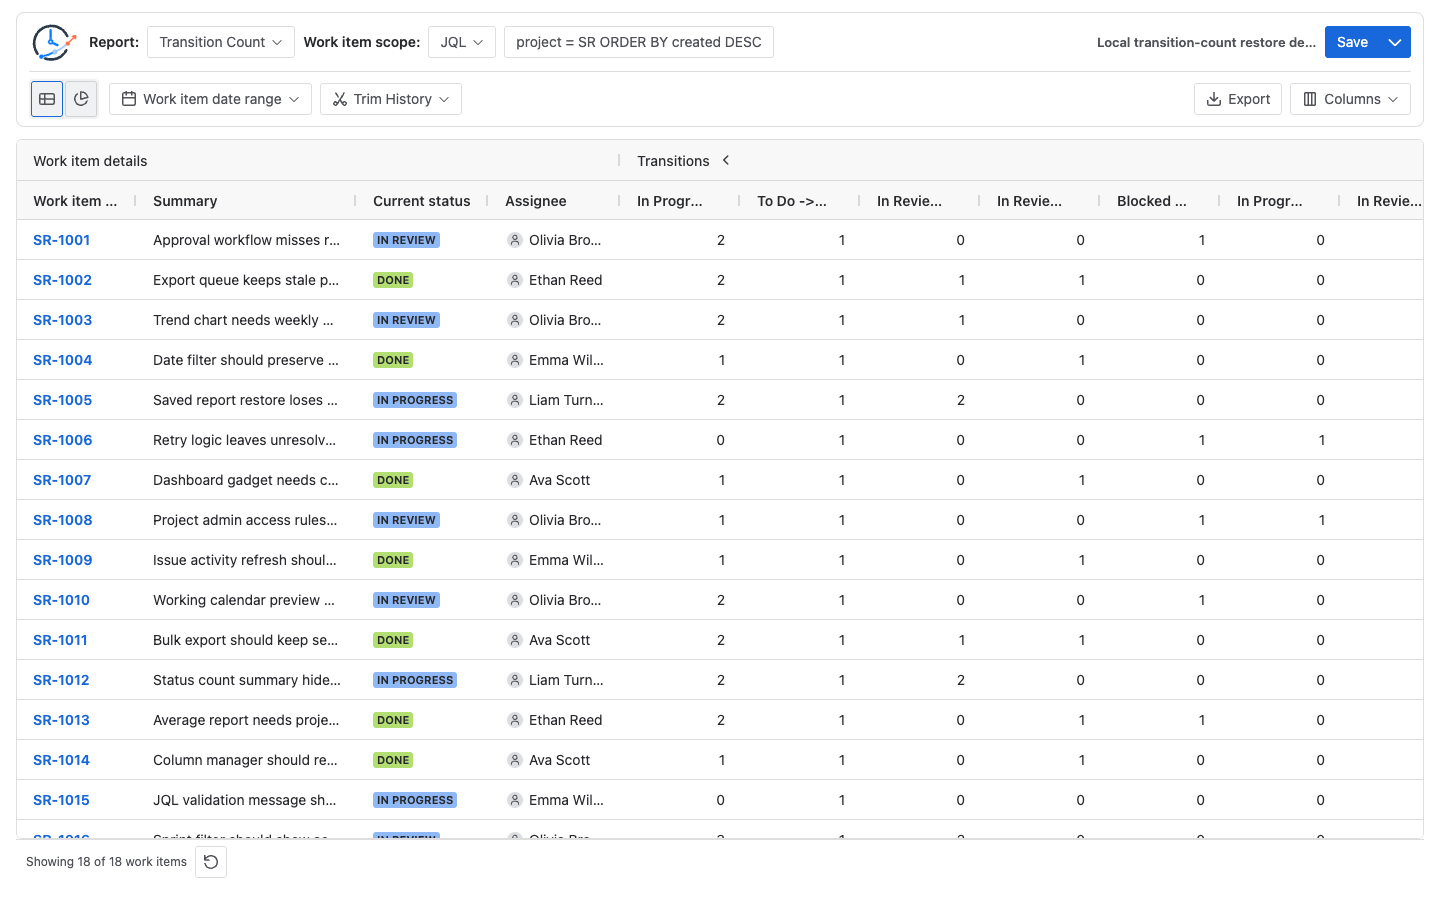1440x900 pixels.
Task: Click the scissors icon in Trim History
Action: (x=340, y=99)
